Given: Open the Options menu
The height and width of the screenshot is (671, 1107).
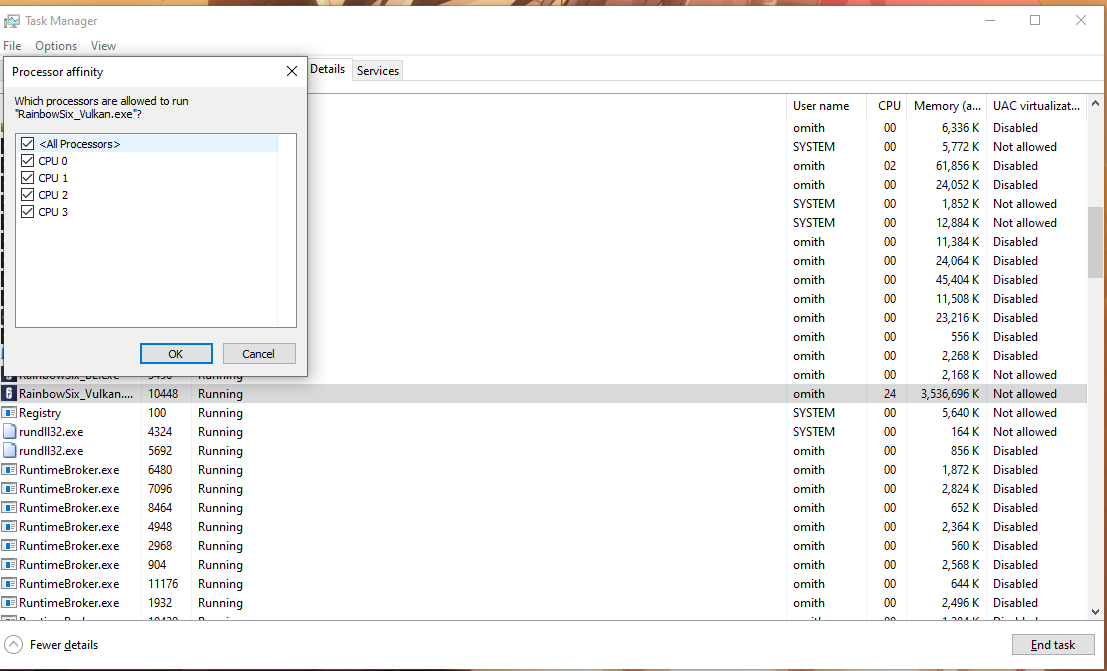Looking at the screenshot, I should pyautogui.click(x=56, y=46).
